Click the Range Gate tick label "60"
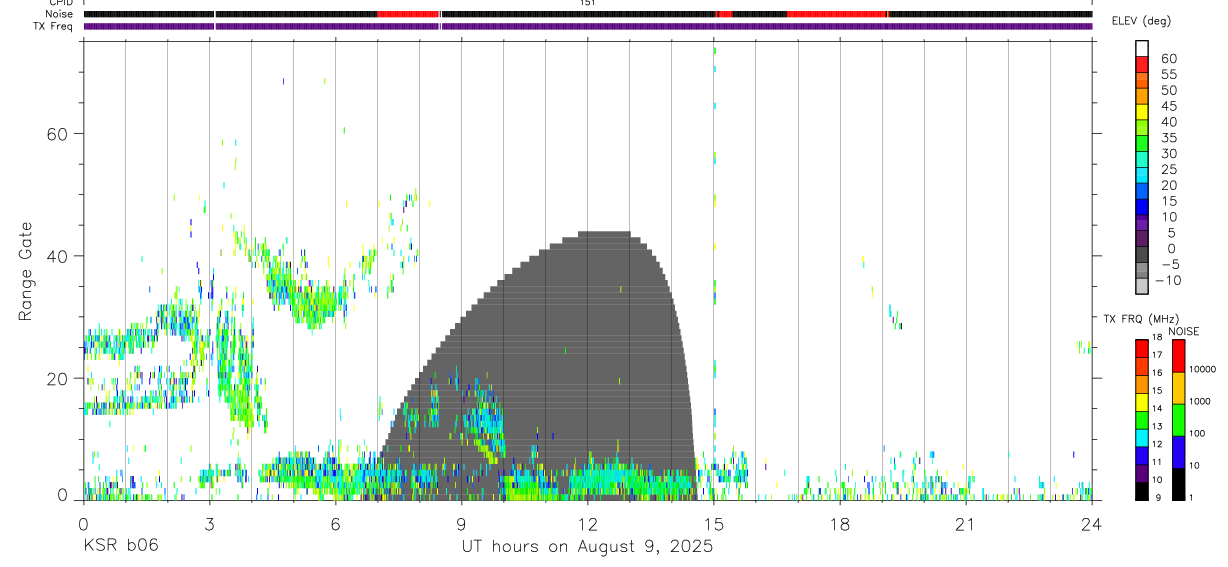The height and width of the screenshot is (567, 1228). pyautogui.click(x=58, y=134)
